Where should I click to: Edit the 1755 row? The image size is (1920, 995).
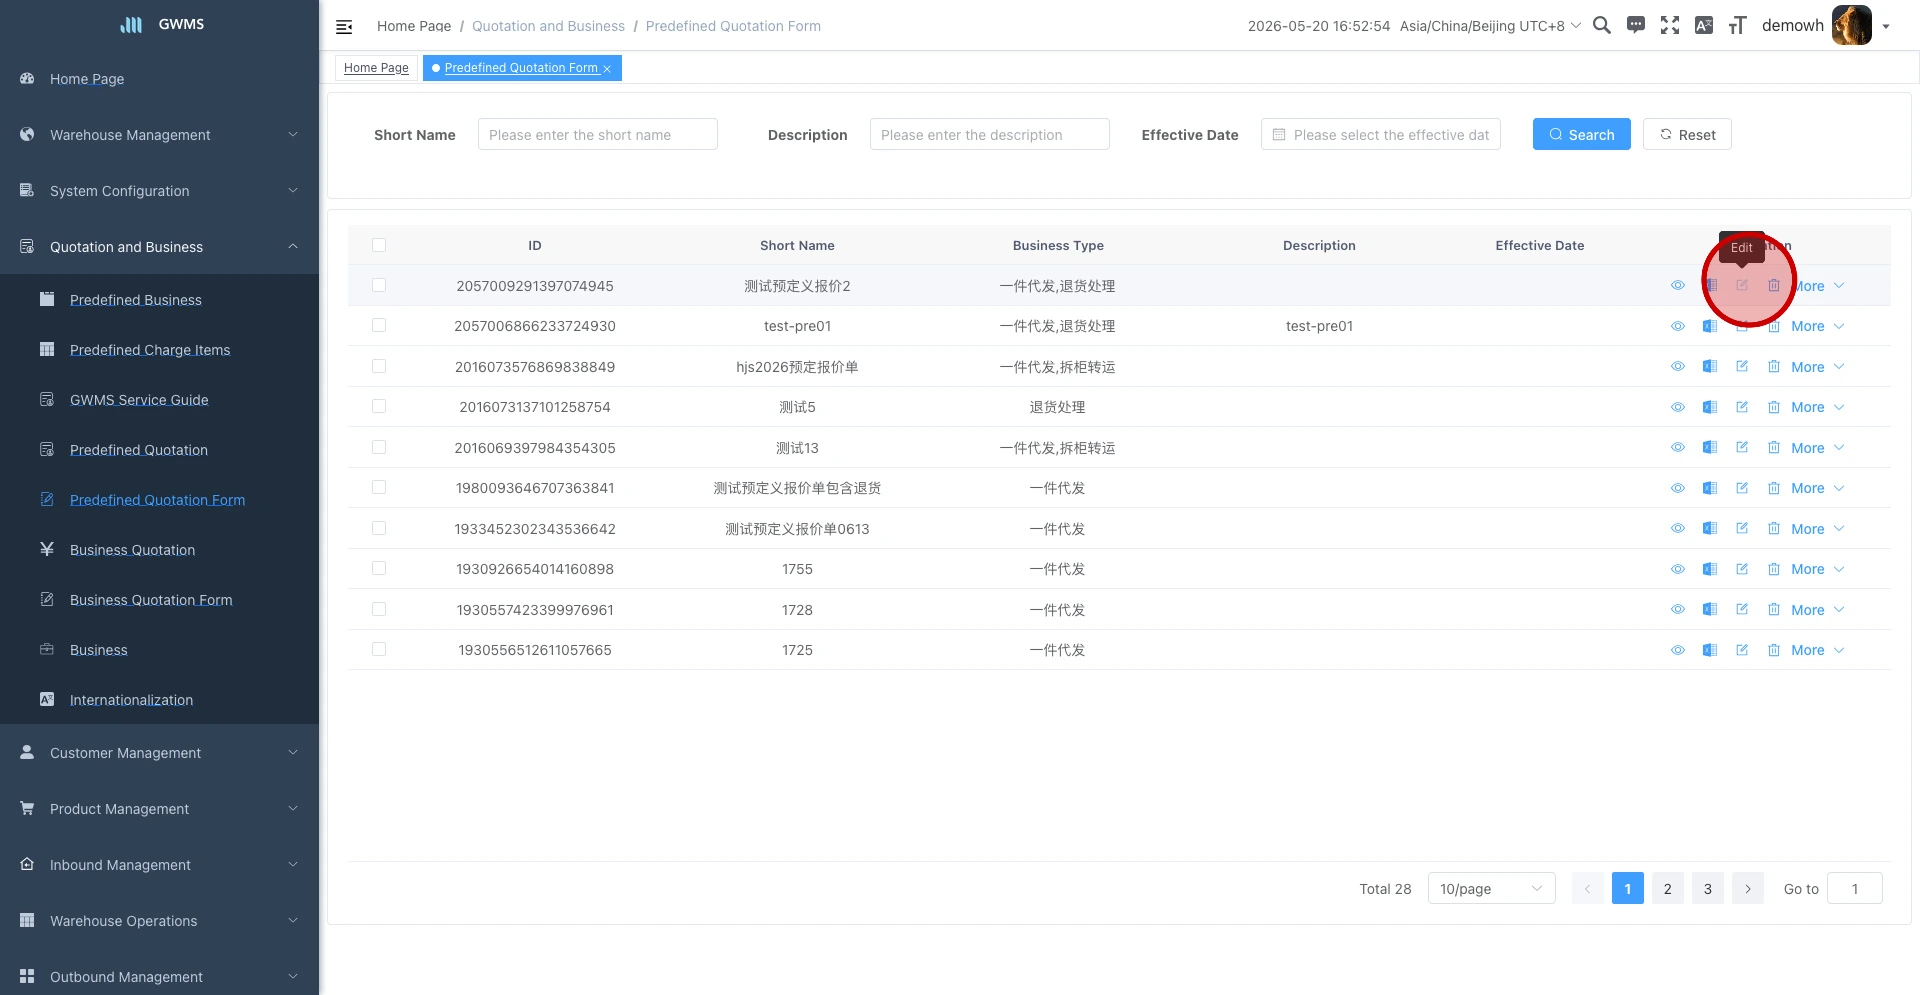[x=1742, y=569]
